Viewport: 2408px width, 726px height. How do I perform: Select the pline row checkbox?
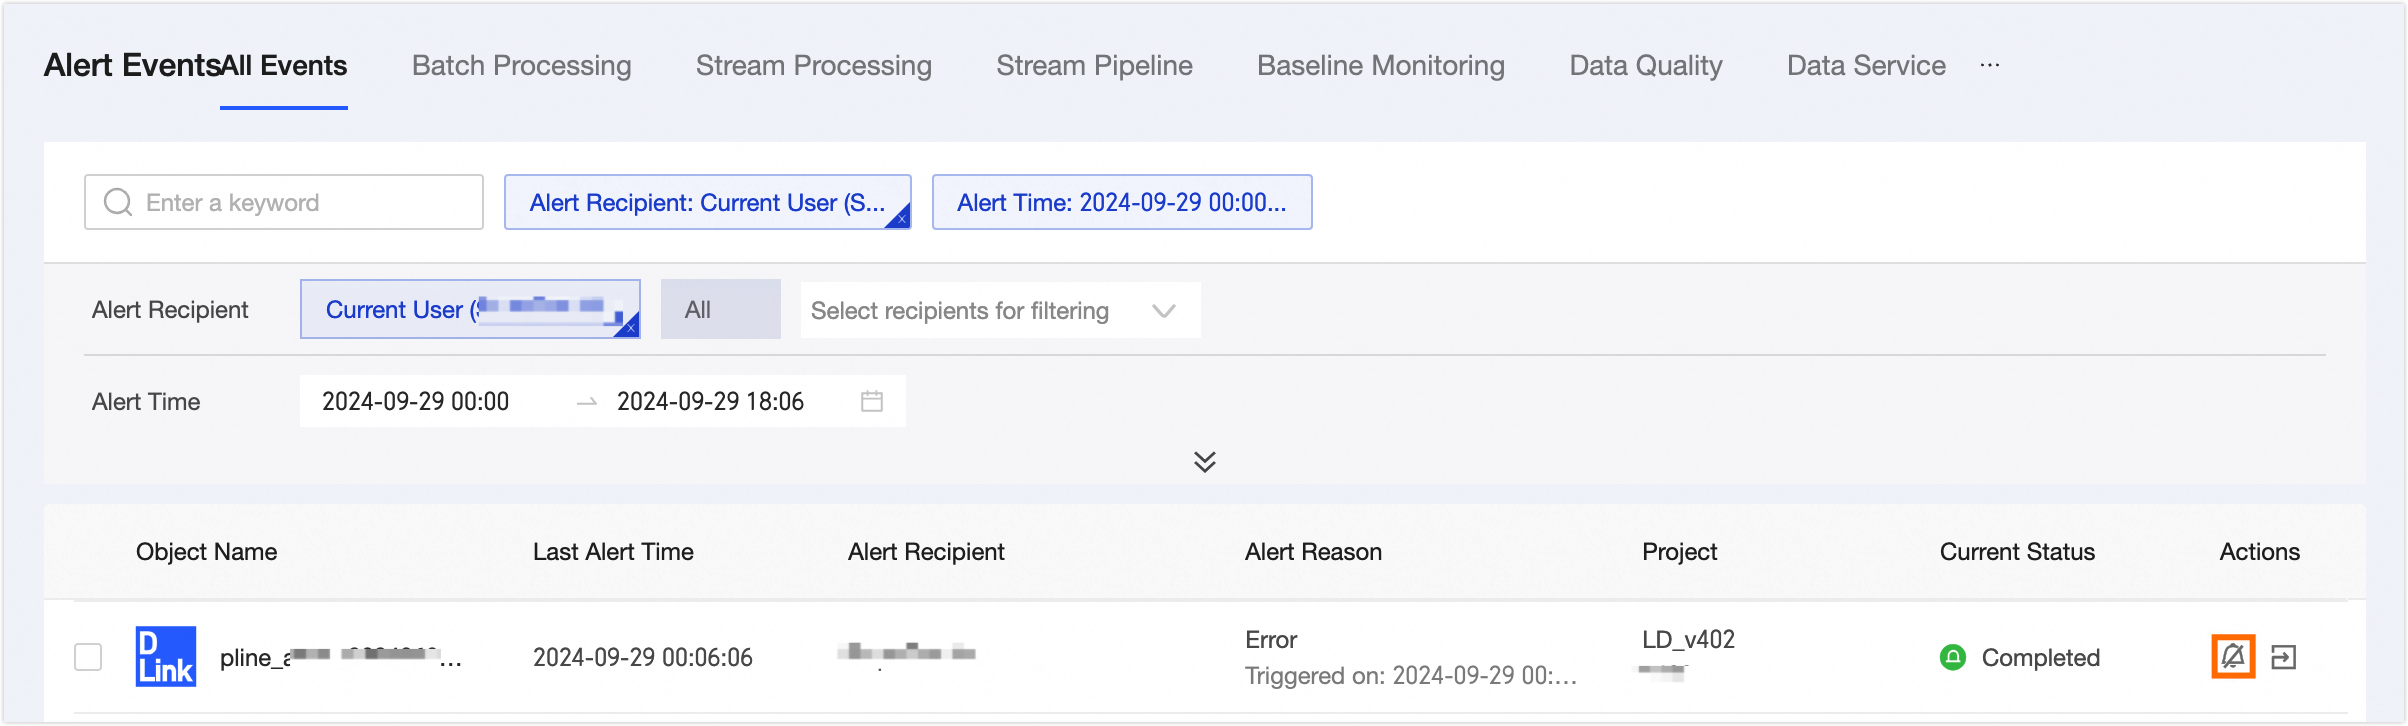tap(88, 657)
